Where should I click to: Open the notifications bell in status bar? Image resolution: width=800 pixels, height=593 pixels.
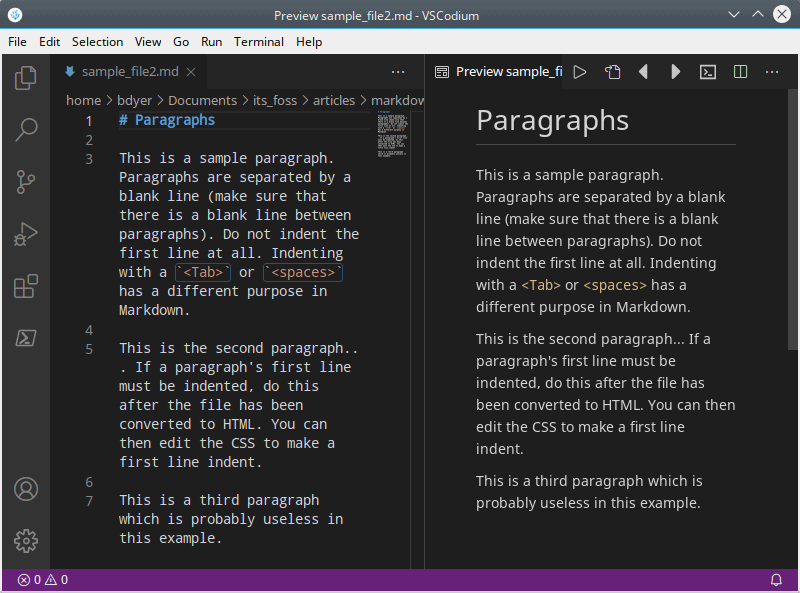click(776, 580)
